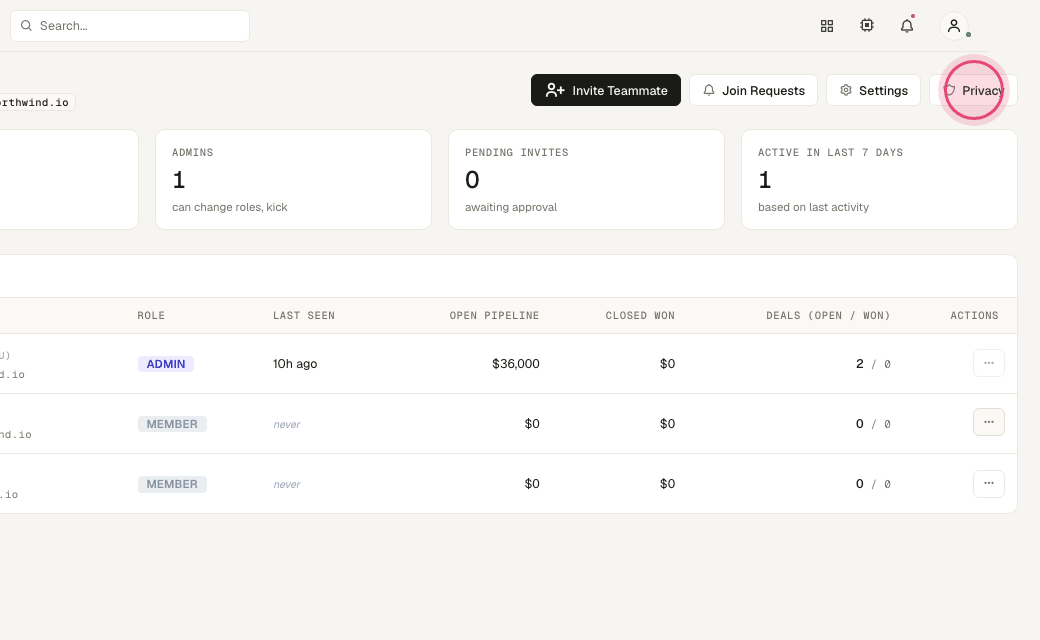Select the DEALS (OPEN / WON) header
This screenshot has width=1040, height=640.
tap(828, 316)
